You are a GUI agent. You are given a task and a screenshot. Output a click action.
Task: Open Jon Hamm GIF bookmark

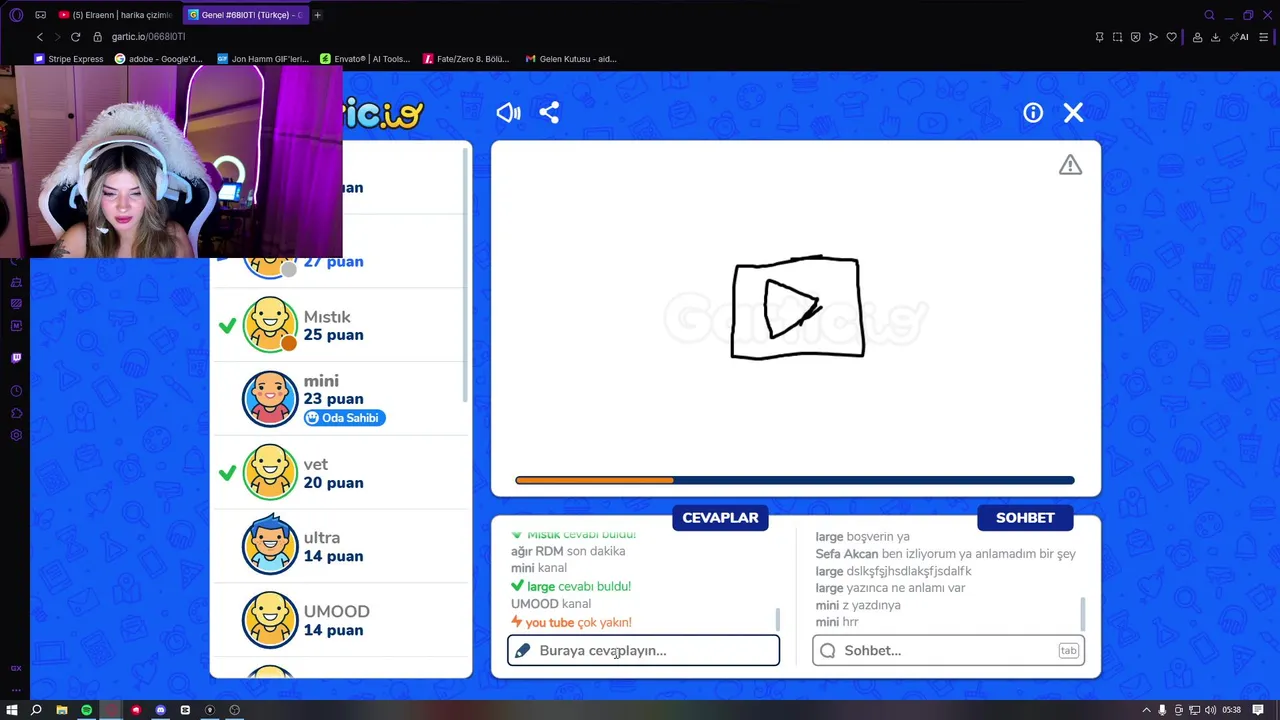264,59
